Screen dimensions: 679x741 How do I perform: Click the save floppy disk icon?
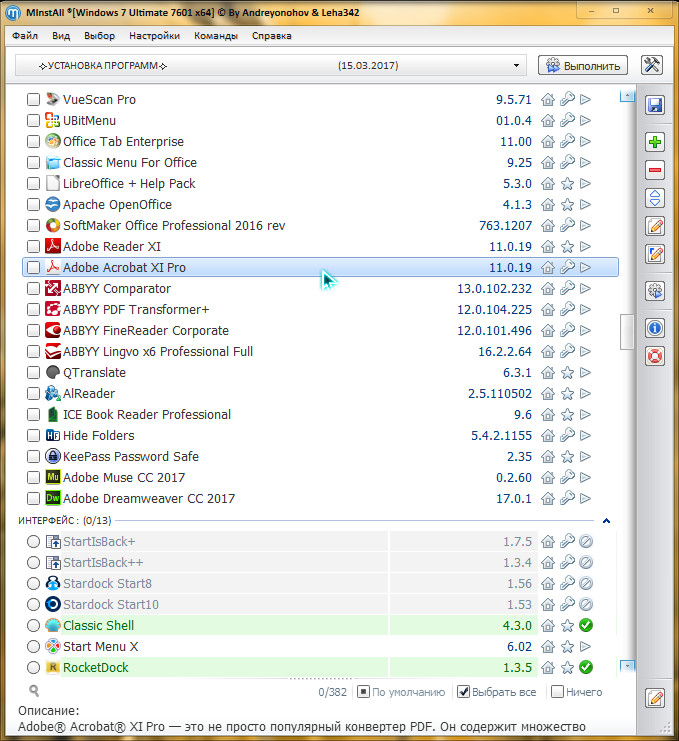click(x=655, y=105)
